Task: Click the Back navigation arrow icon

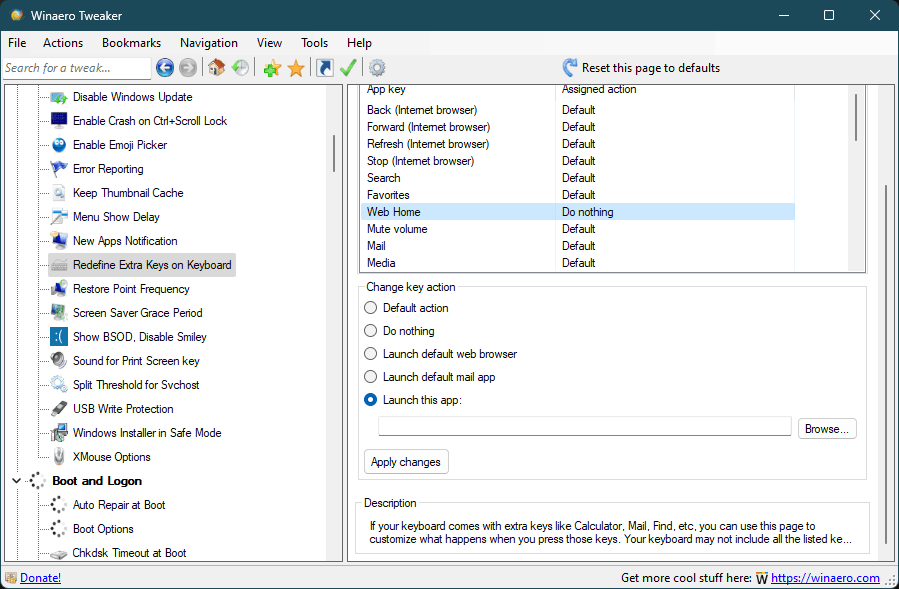Action: click(x=165, y=68)
